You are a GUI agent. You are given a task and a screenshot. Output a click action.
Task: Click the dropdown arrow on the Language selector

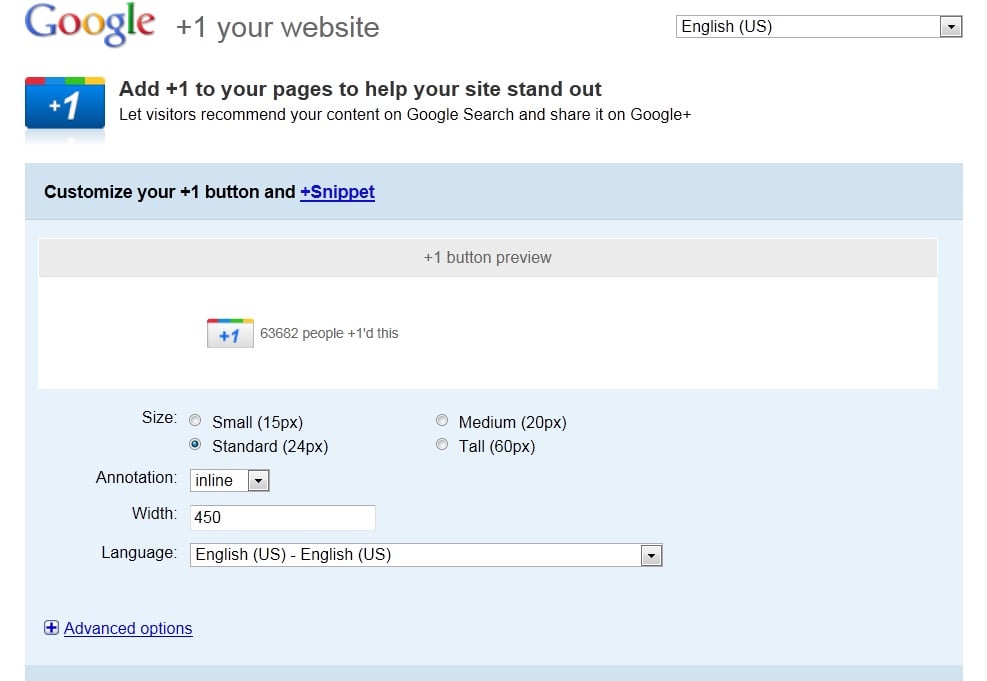[x=652, y=555]
